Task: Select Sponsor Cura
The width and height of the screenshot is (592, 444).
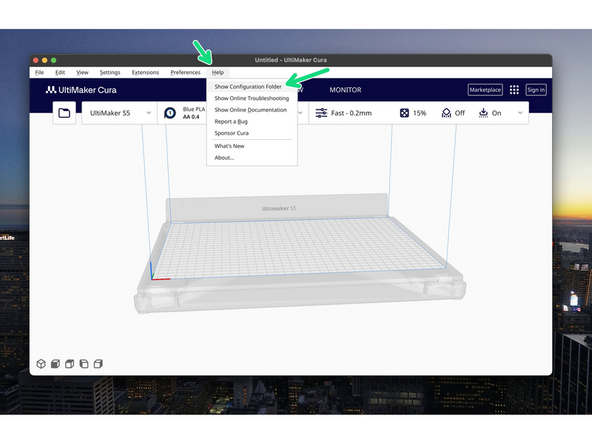Action: coord(252,133)
